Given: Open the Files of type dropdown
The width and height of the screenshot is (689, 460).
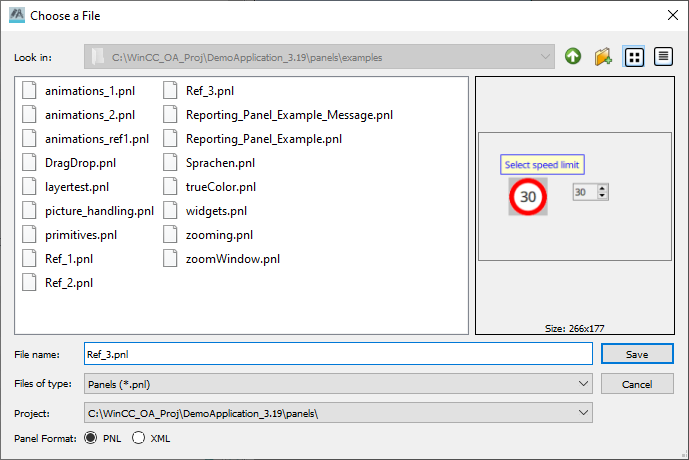Looking at the screenshot, I should 584,383.
